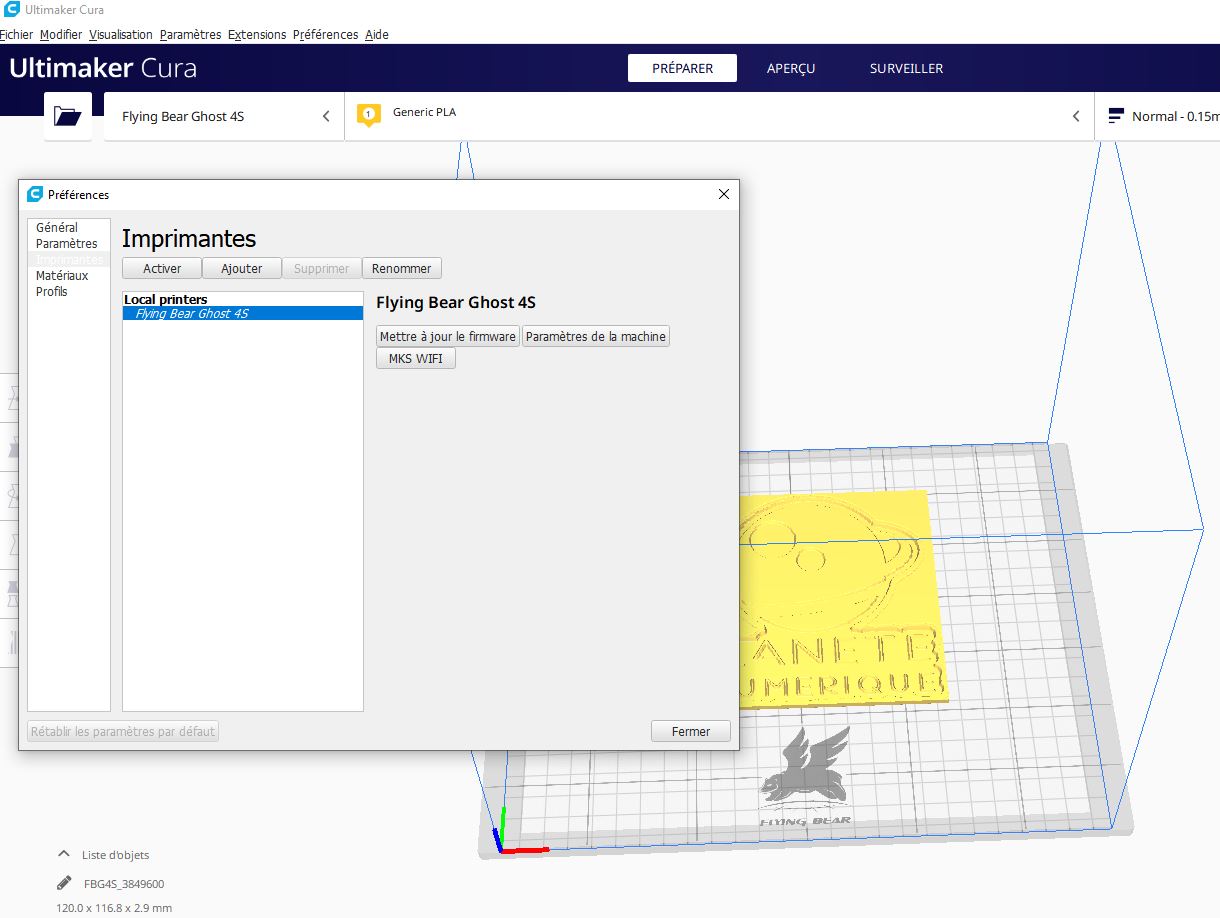This screenshot has height=918, width=1220.
Task: Open the Modifier menu
Action: [x=61, y=34]
